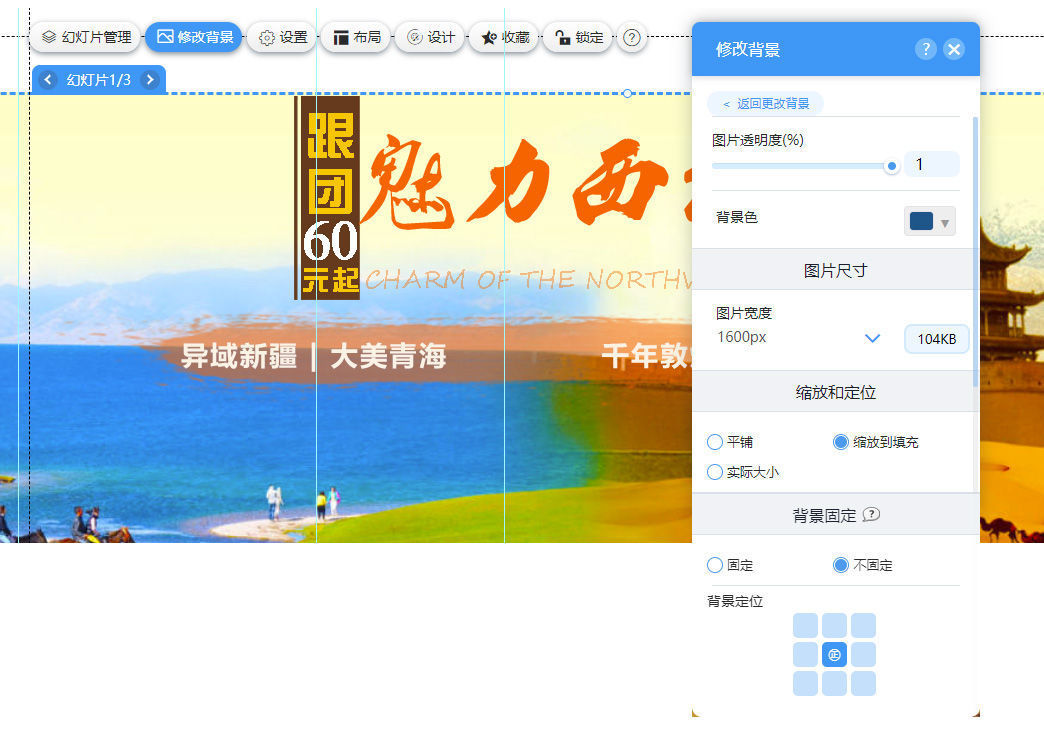The width and height of the screenshot is (1044, 743).
Task: Click the 缩放和定位 section header
Action: [x=835, y=392]
